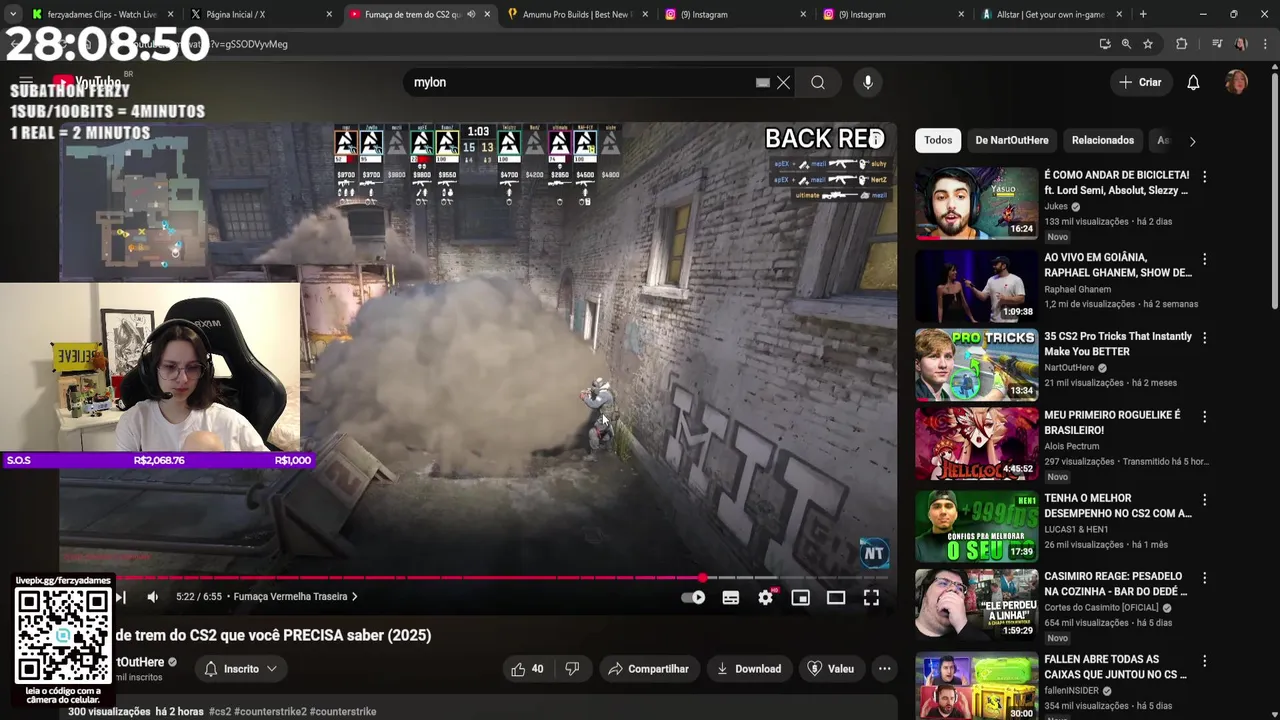Switch to miniplayer mode
Screen dimensions: 1280x720
[x=801, y=597]
